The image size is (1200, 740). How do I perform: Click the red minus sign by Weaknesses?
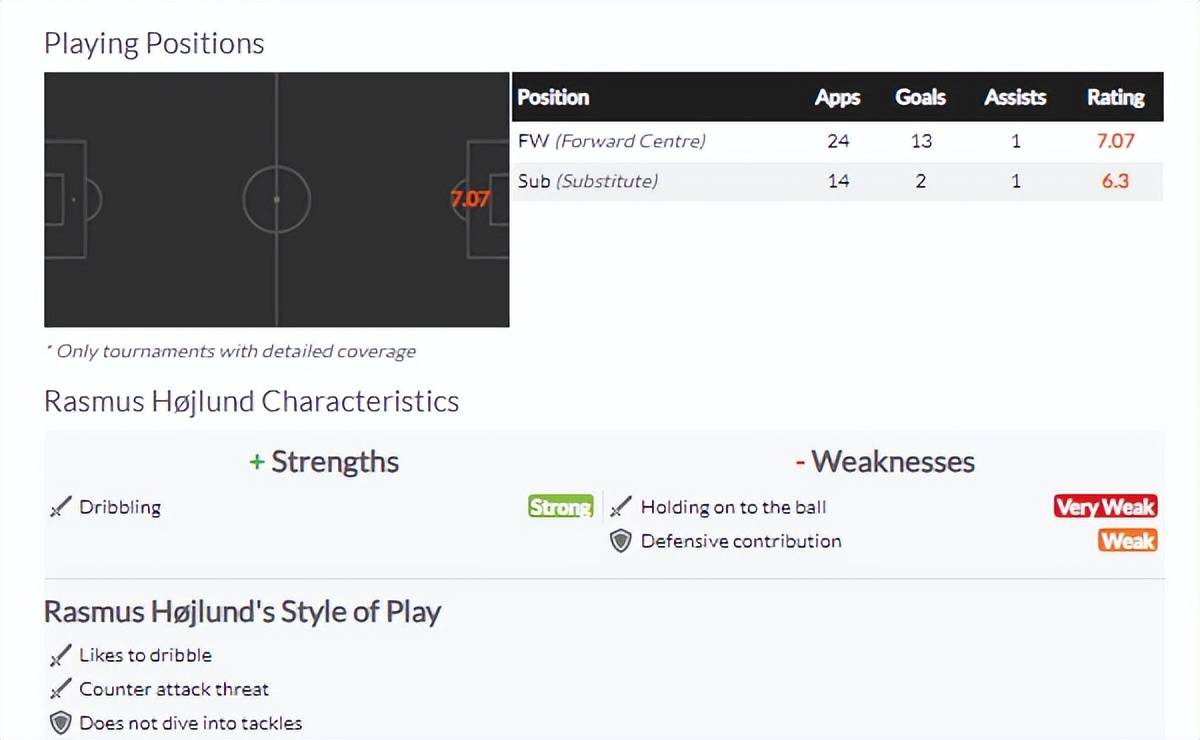(800, 463)
